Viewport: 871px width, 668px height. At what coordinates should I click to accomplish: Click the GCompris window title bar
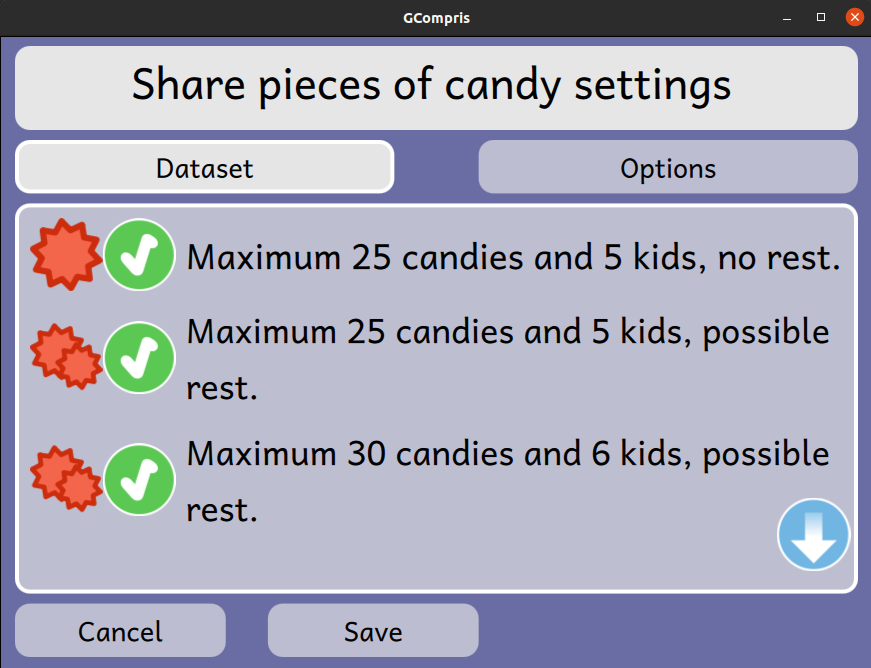(x=436, y=18)
